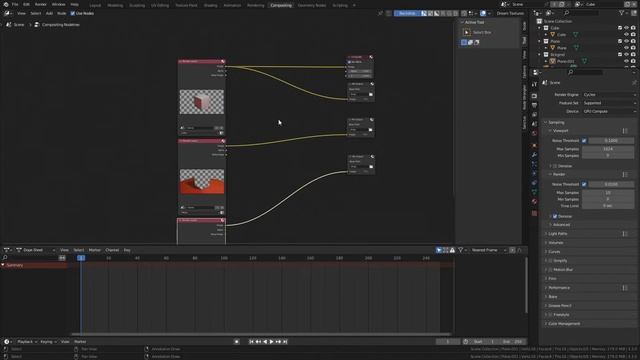
Task: Open the Window menu
Action: coord(58,4)
